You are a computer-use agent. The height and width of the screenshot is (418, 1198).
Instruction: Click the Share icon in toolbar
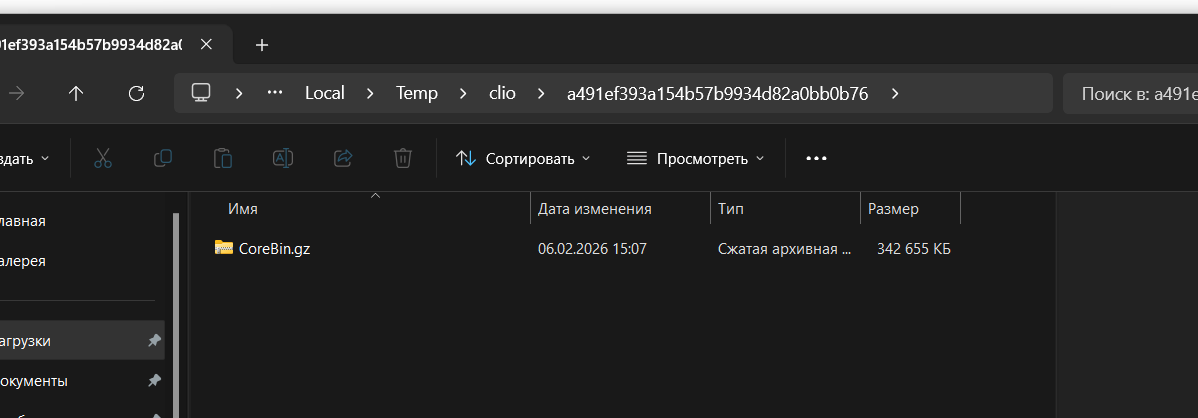click(343, 158)
